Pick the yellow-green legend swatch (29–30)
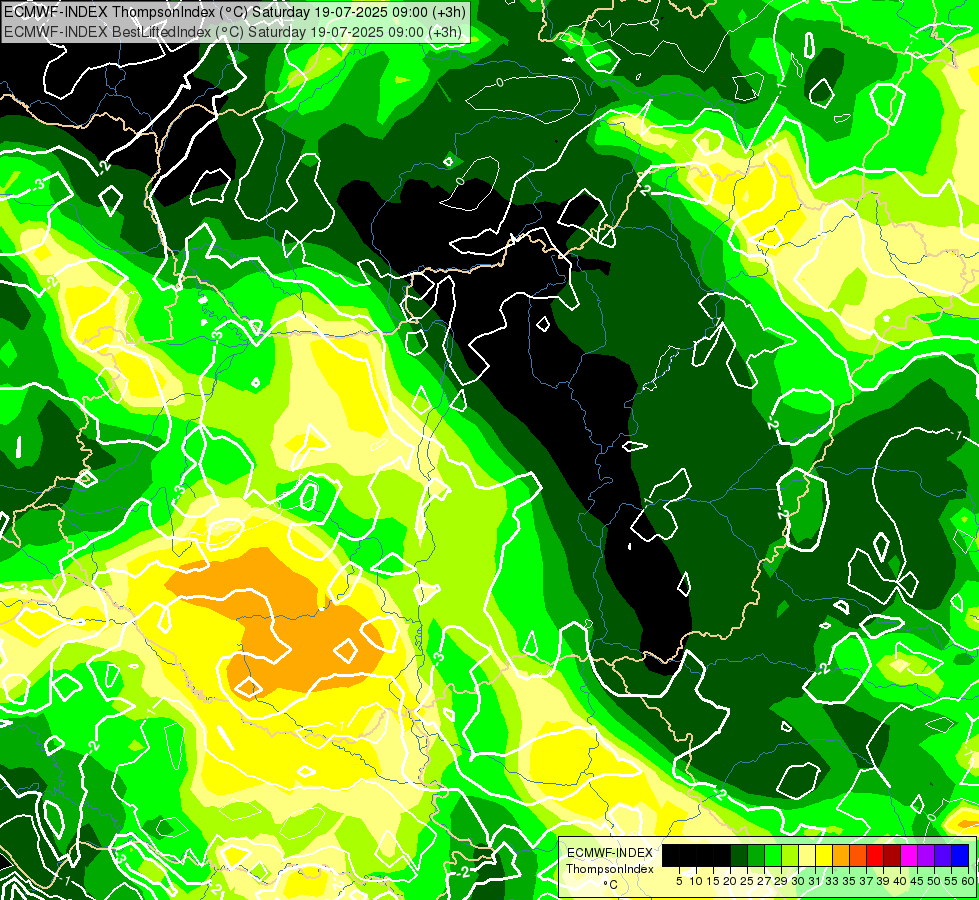 click(x=790, y=855)
